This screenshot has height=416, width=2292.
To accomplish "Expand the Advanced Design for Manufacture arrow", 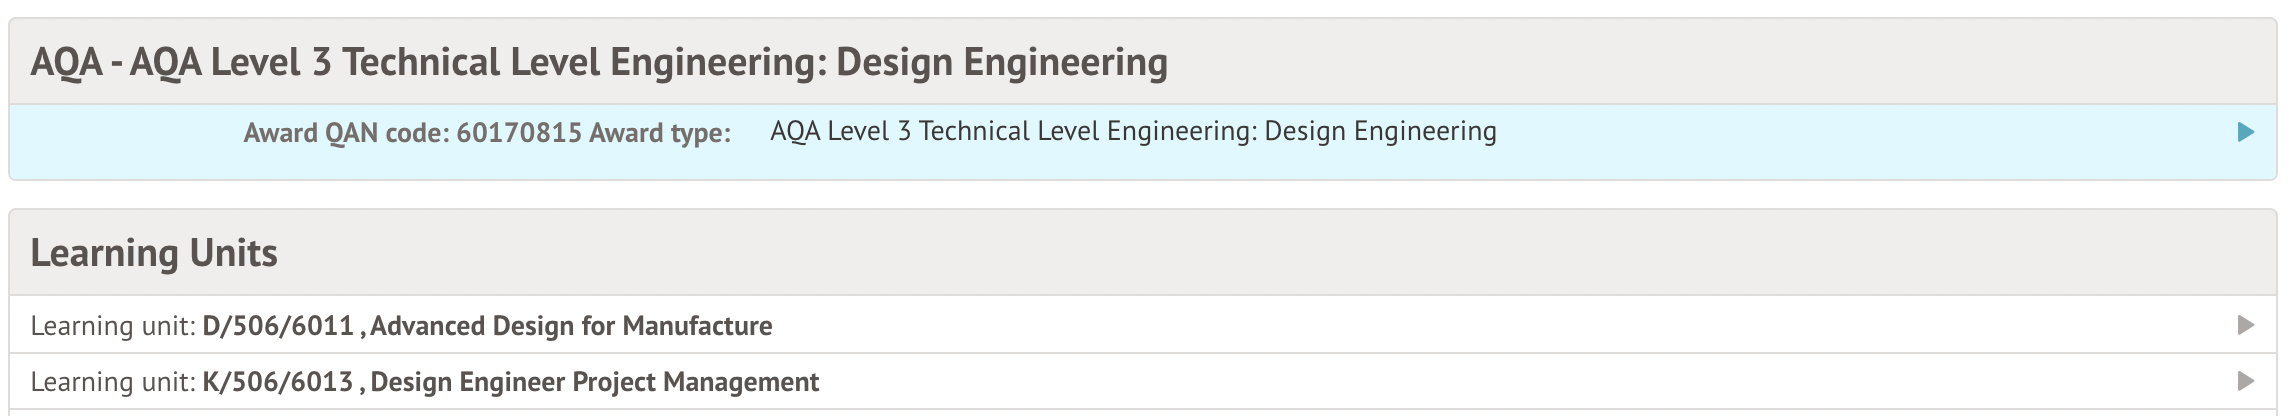I will click(x=2245, y=325).
